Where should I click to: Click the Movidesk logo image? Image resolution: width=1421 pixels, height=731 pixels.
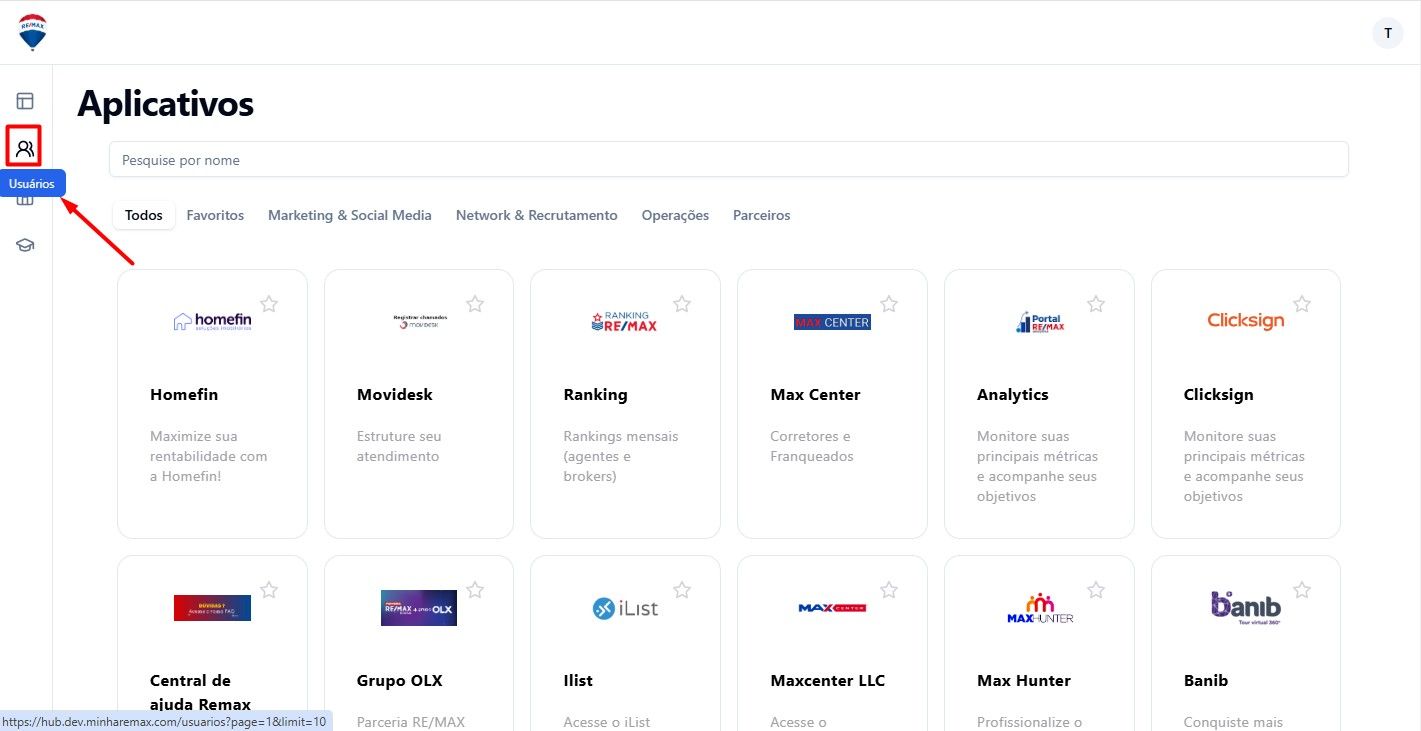[419, 321]
